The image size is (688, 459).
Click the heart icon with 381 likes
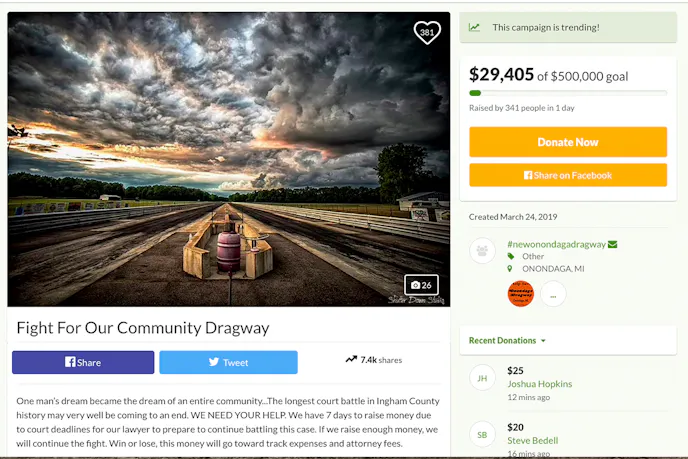(x=427, y=32)
